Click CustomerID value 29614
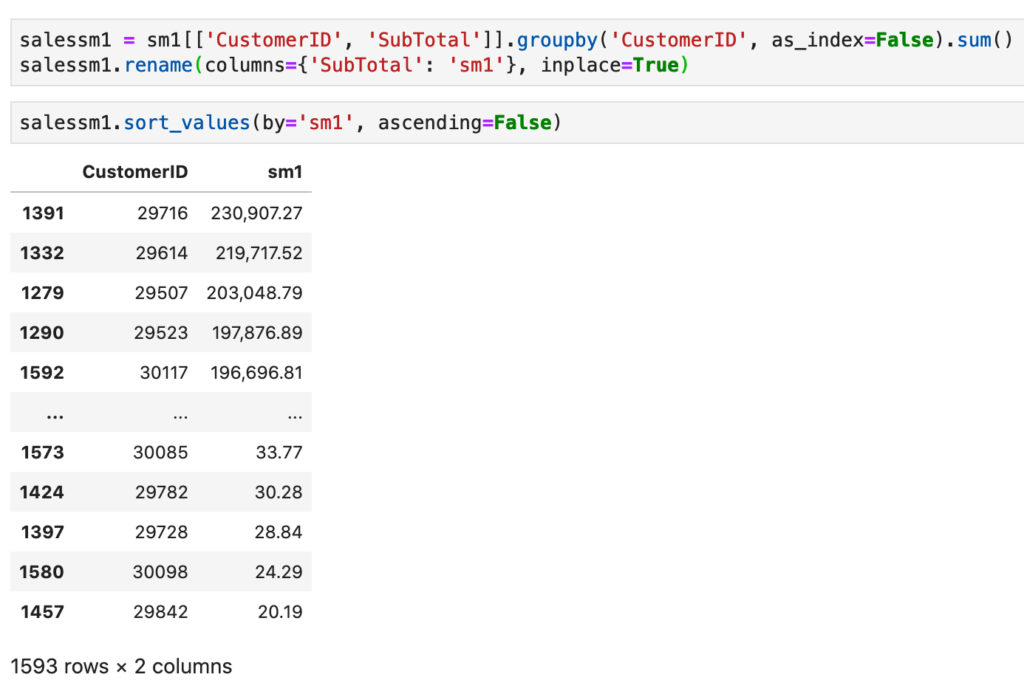The image size is (1024, 697). (162, 253)
